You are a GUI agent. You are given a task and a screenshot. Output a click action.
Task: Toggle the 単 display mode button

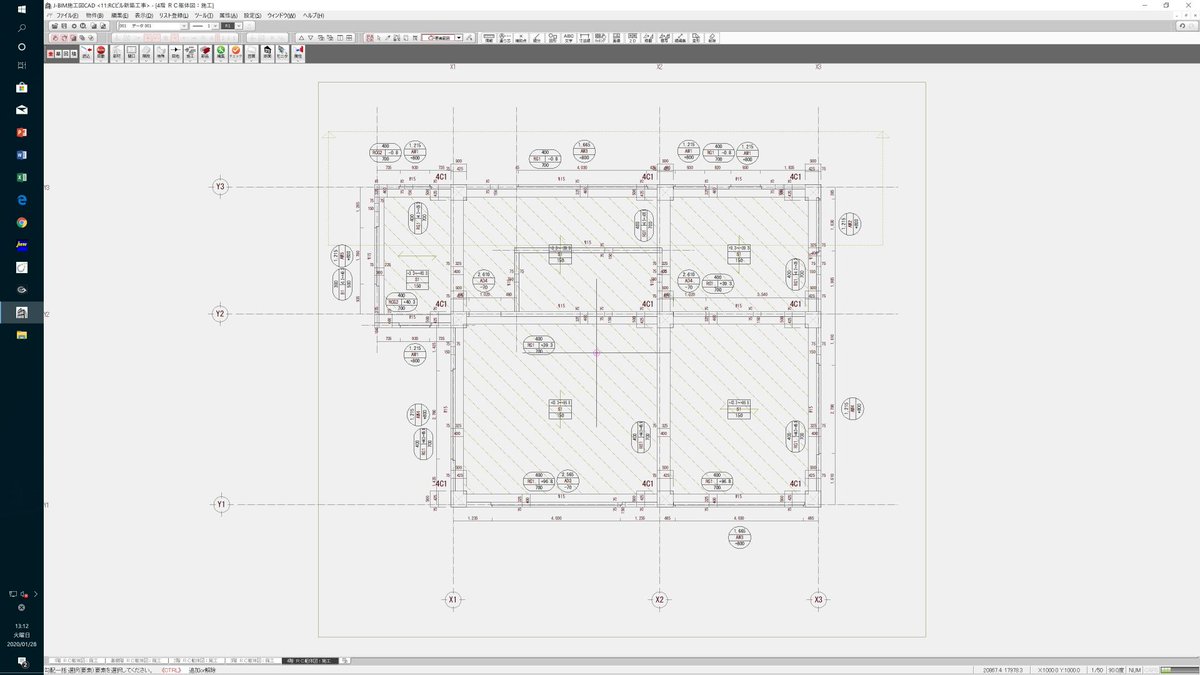[x=58, y=53]
